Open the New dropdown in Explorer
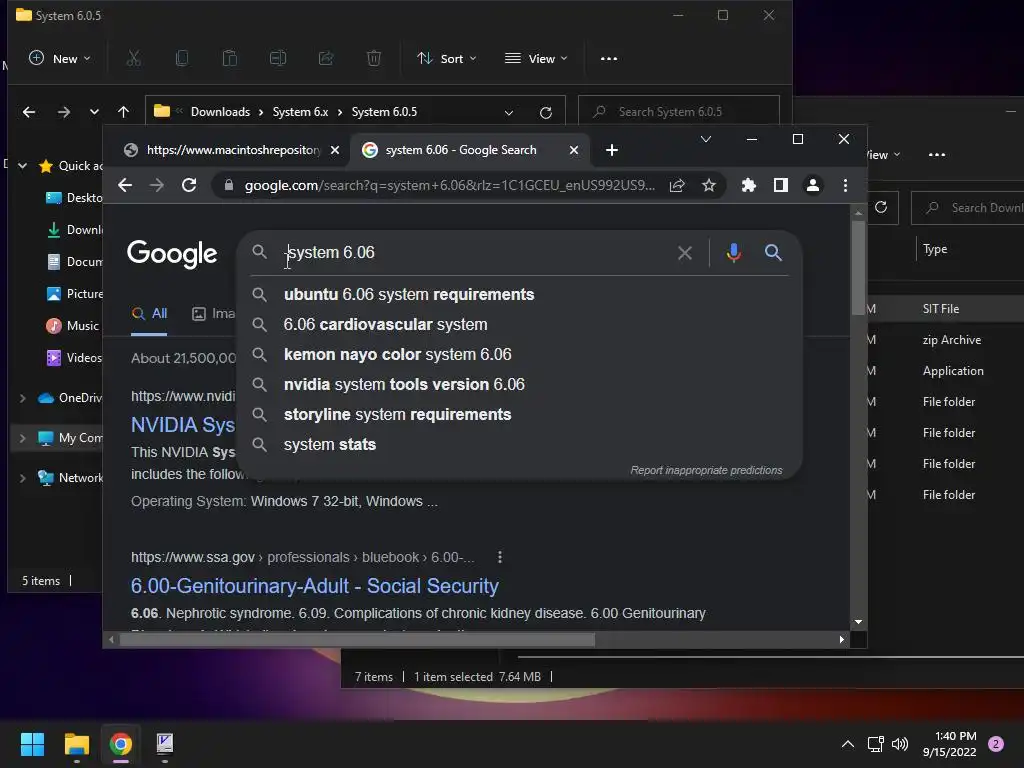1024x768 pixels. pyautogui.click(x=59, y=58)
